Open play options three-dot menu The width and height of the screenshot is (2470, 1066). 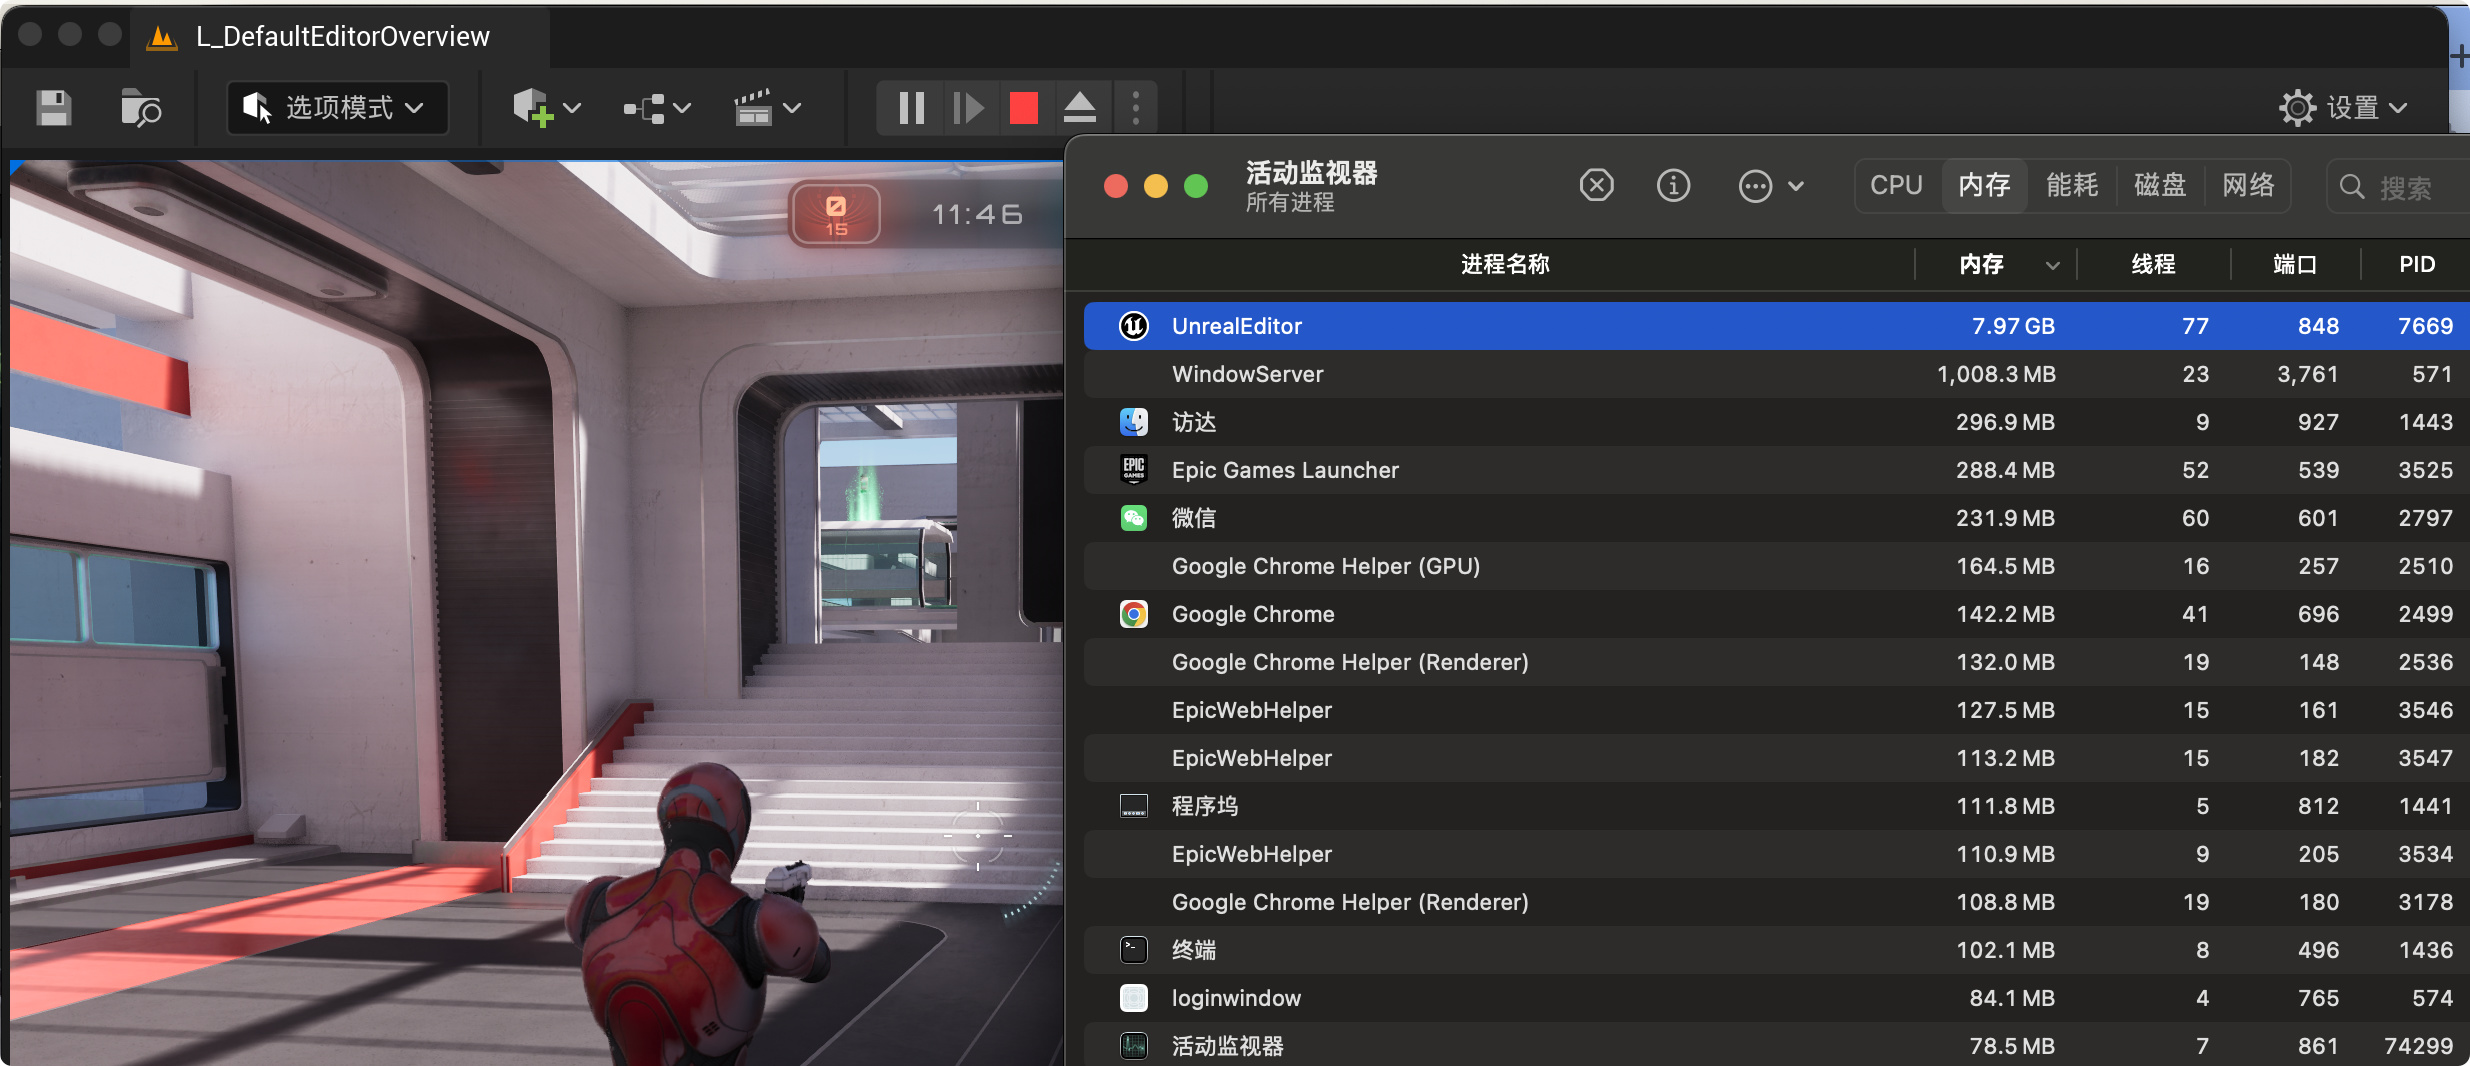[1136, 108]
